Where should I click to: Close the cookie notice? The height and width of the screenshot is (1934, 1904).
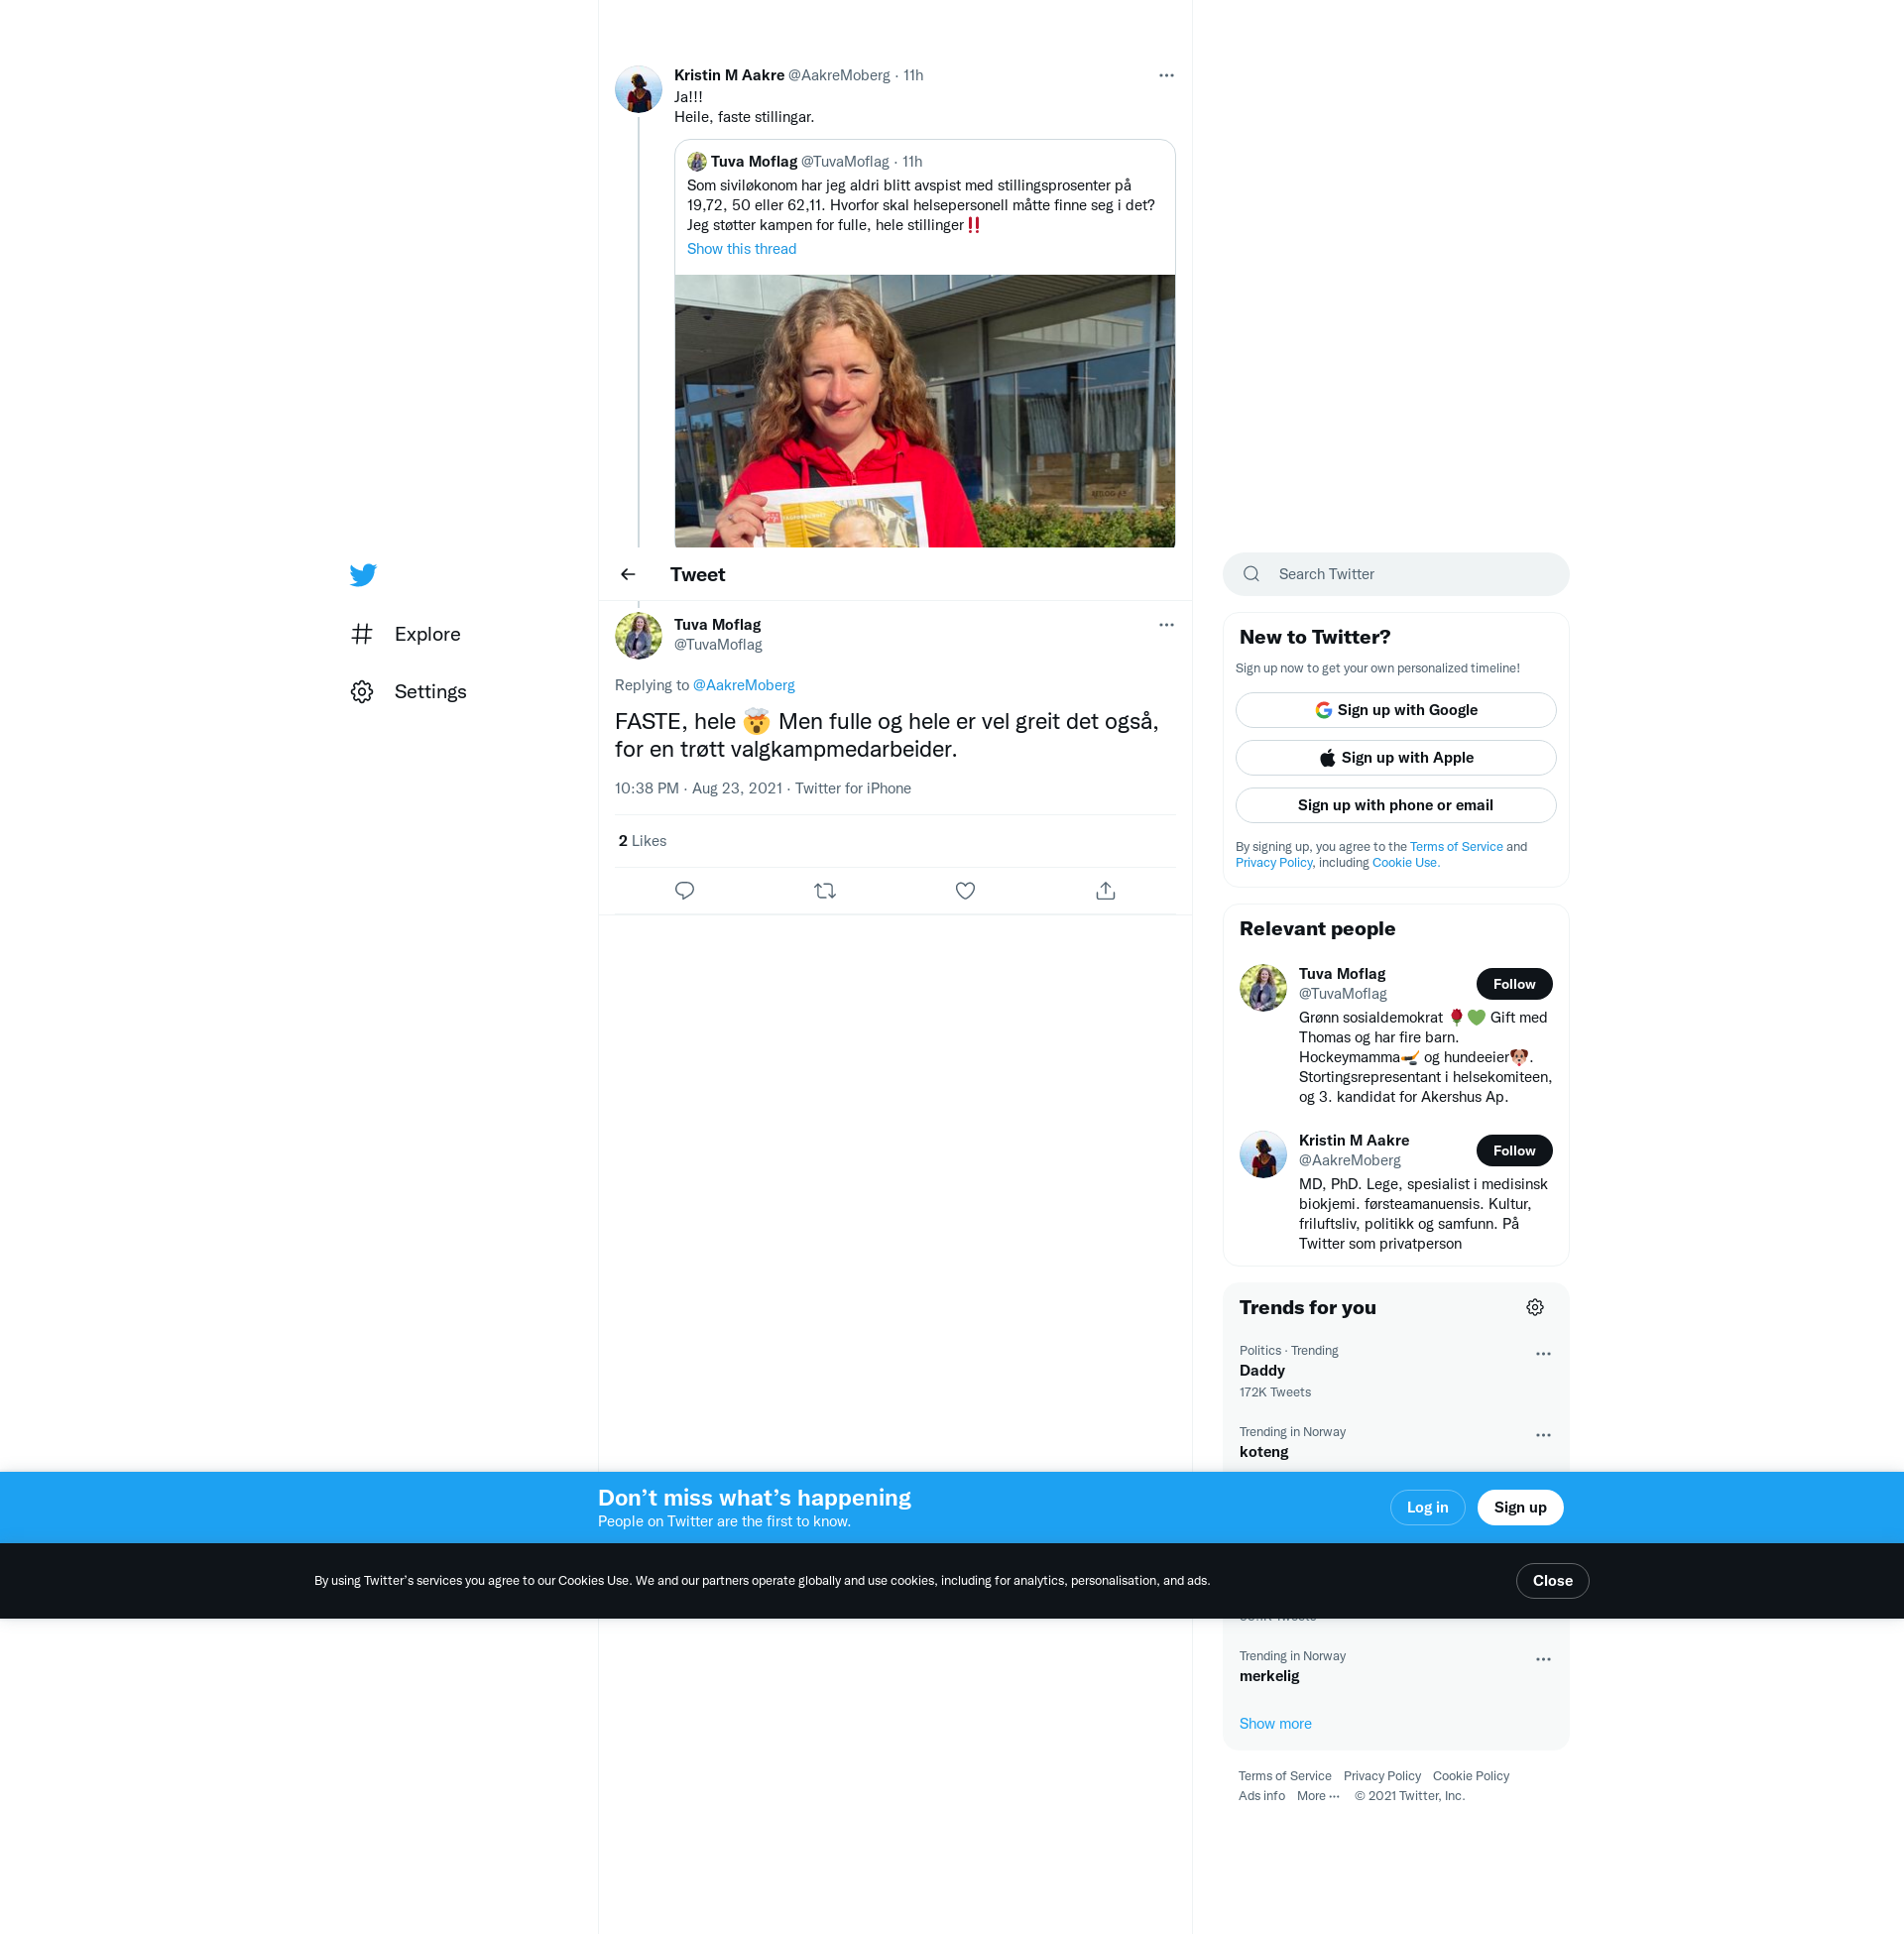tap(1552, 1581)
